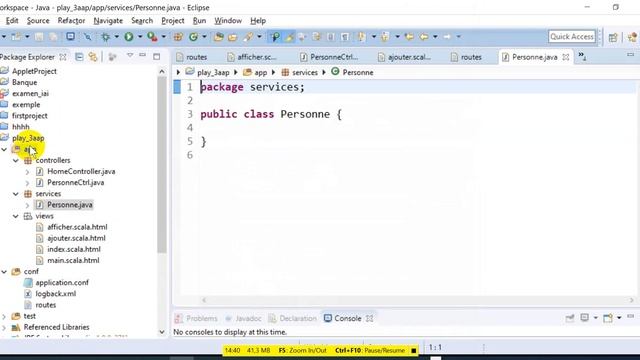Open the Refactor menu
Screen dimensions: 640x360
pyautogui.click(x=71, y=20)
